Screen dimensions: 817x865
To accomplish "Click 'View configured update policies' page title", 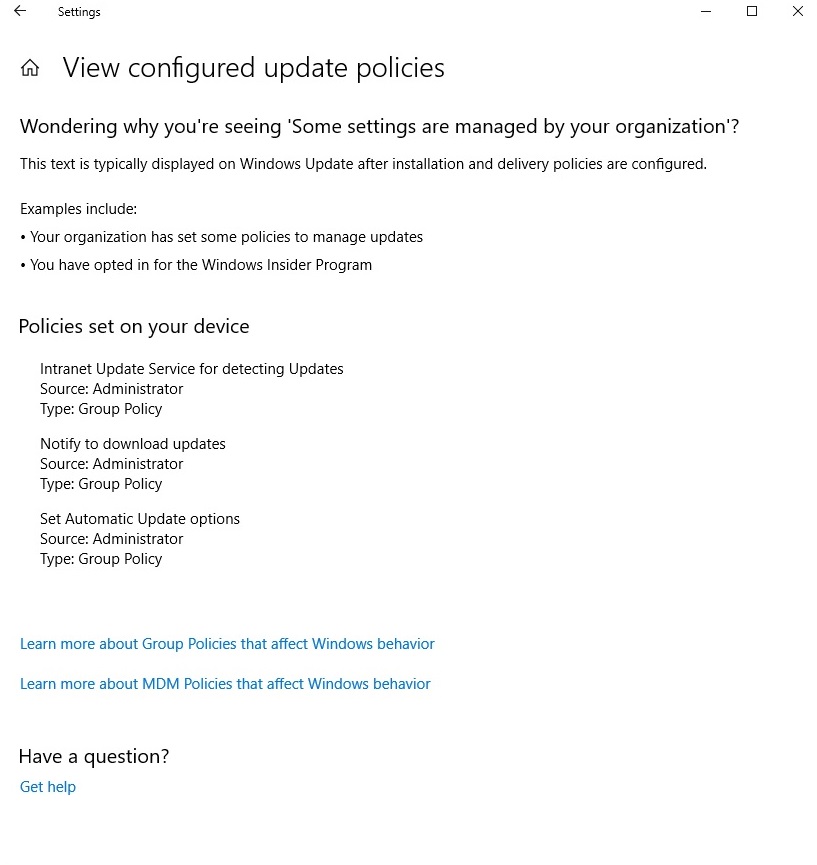I will [x=254, y=67].
